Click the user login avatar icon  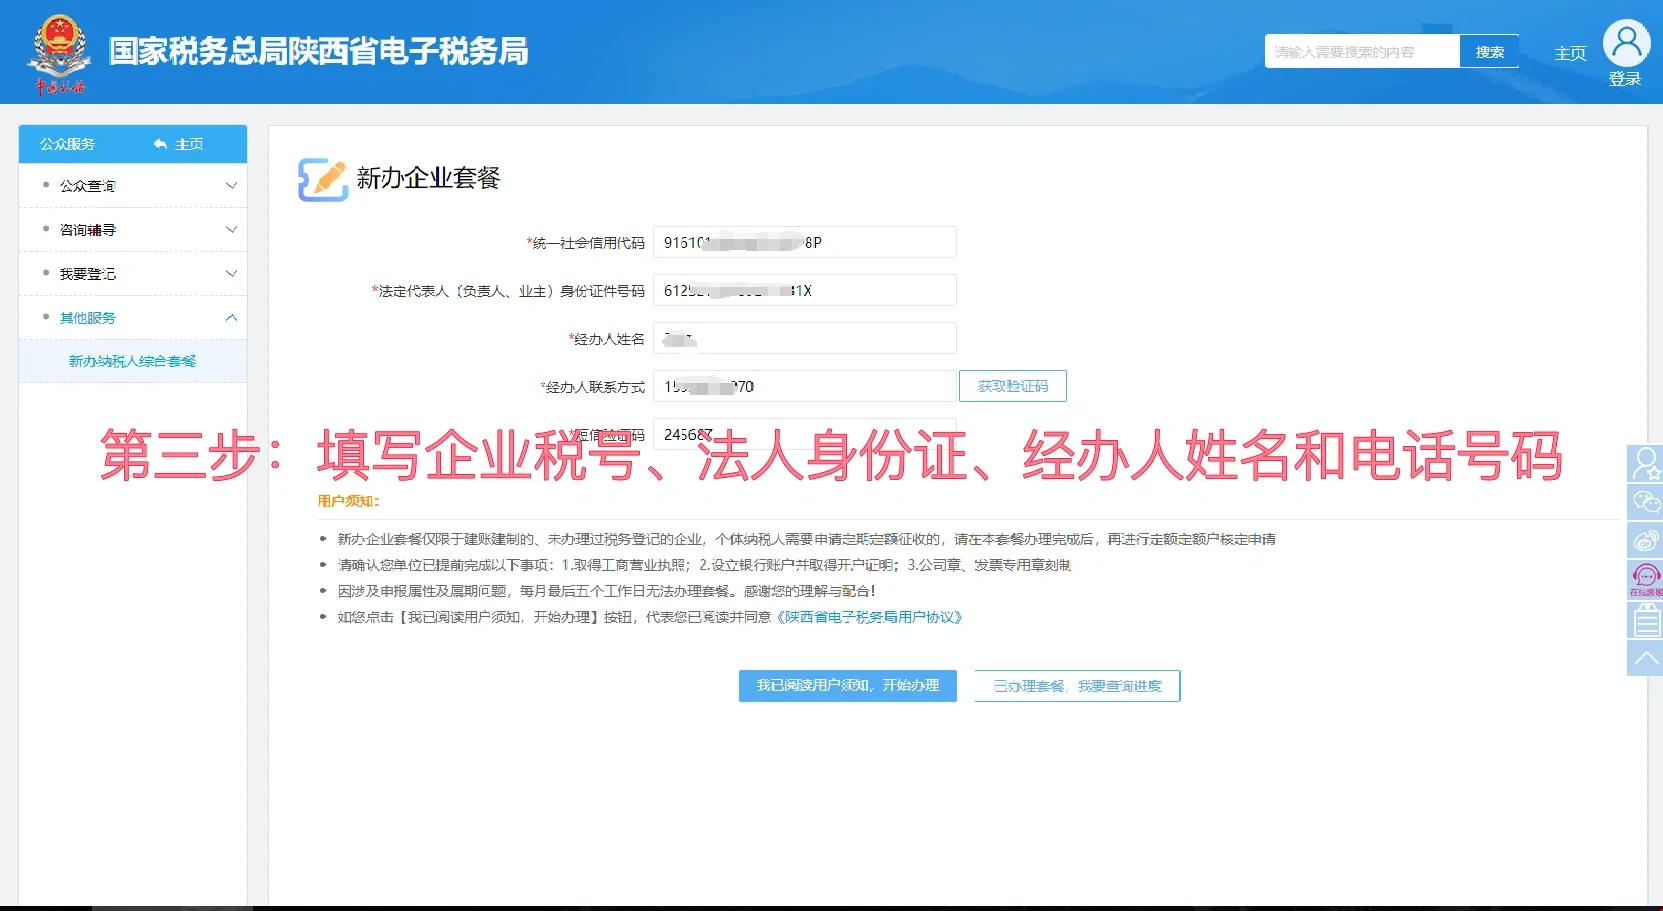click(1625, 44)
